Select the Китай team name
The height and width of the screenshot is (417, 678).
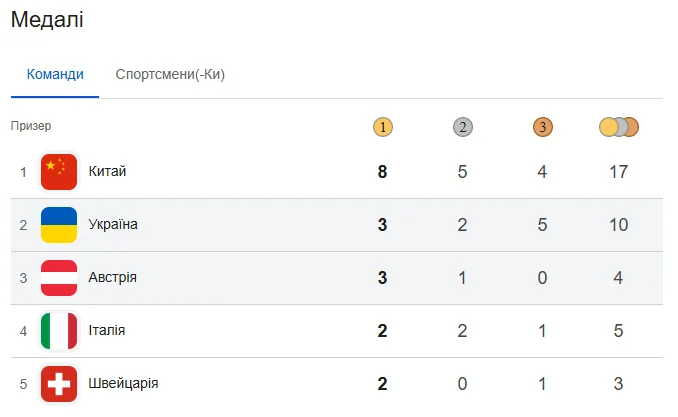tap(107, 172)
